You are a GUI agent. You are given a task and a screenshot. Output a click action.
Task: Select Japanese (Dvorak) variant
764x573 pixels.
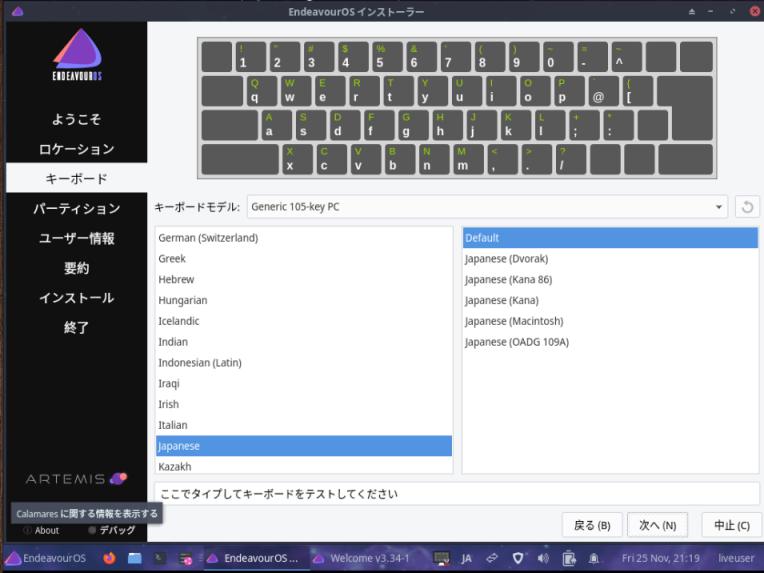tap(610, 259)
